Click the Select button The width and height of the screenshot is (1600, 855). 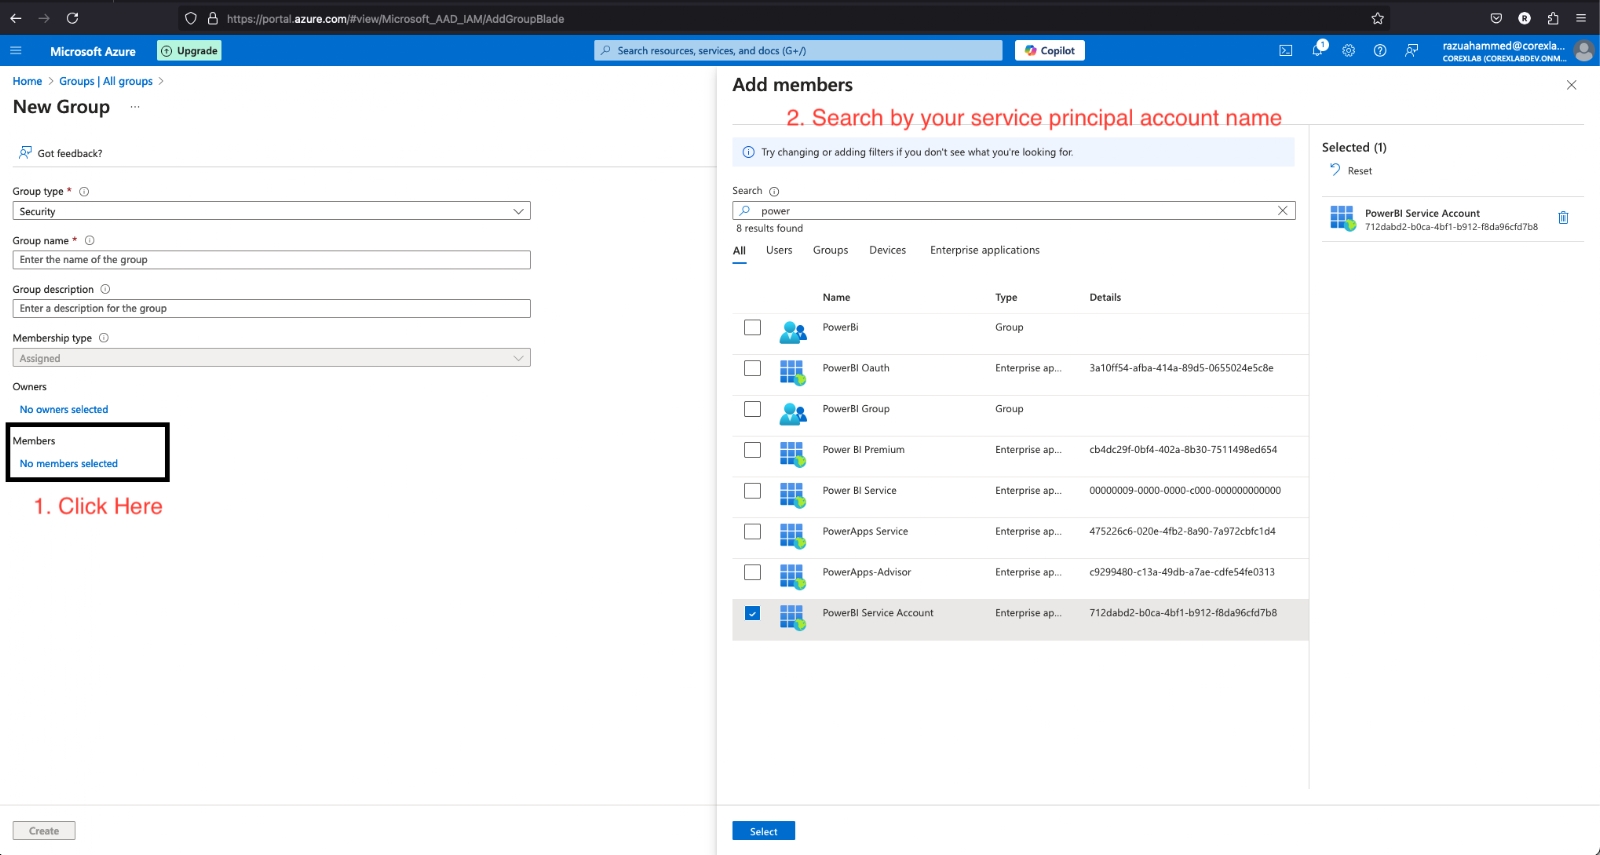point(763,831)
